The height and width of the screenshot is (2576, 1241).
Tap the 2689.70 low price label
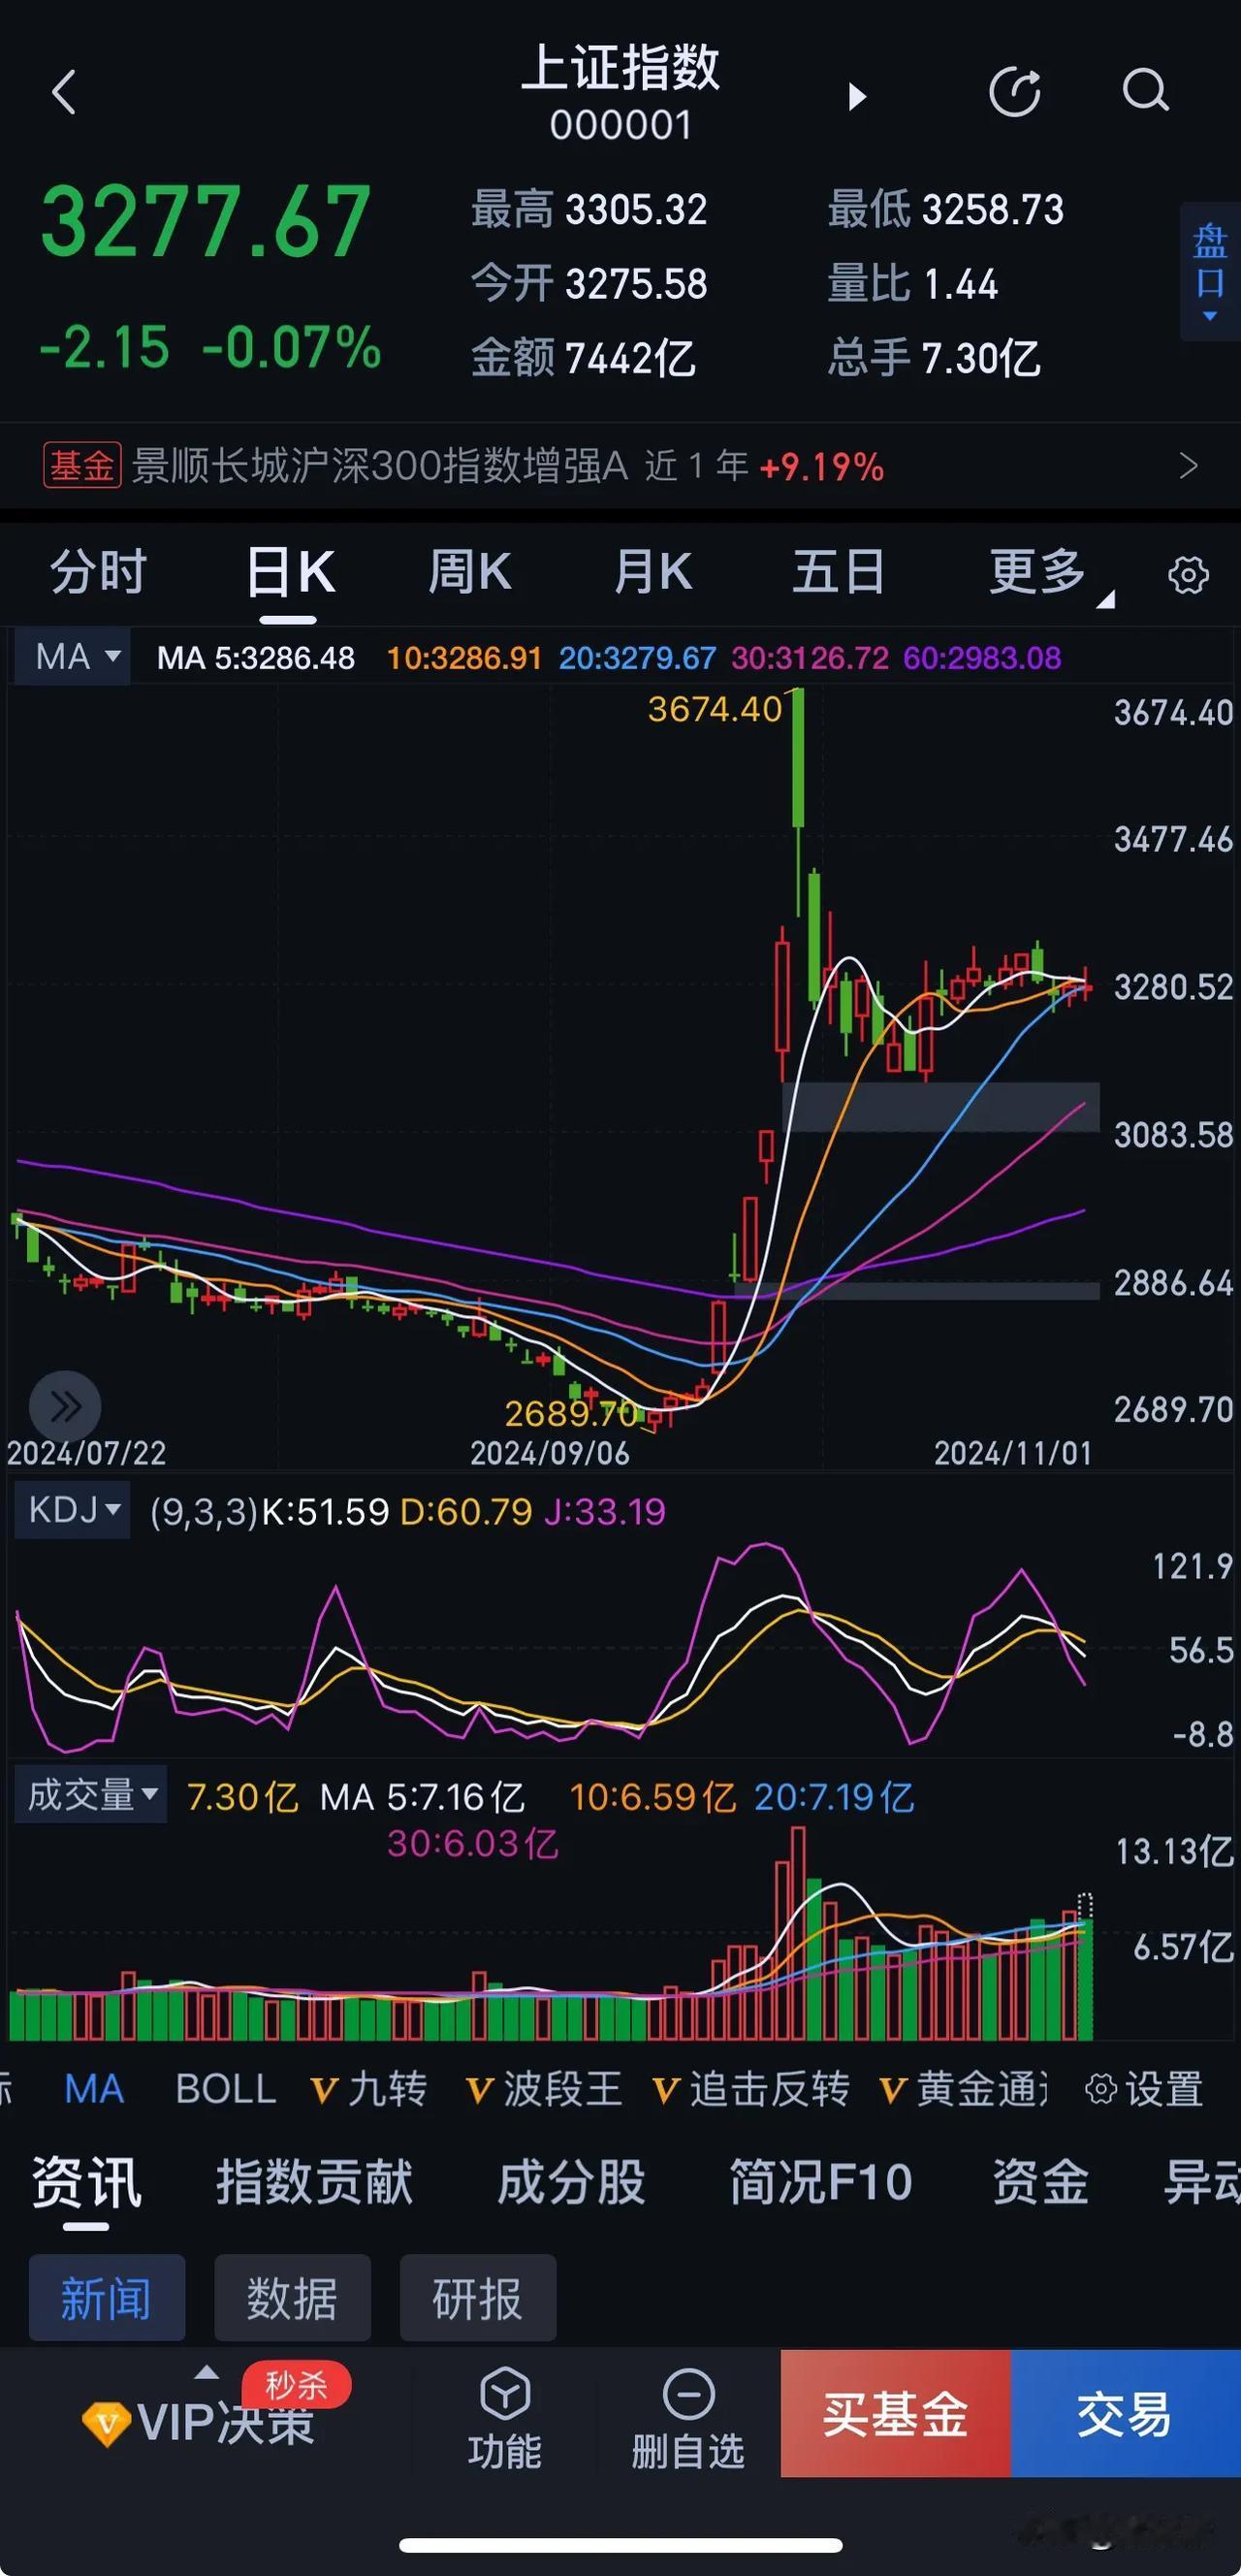[x=570, y=1413]
